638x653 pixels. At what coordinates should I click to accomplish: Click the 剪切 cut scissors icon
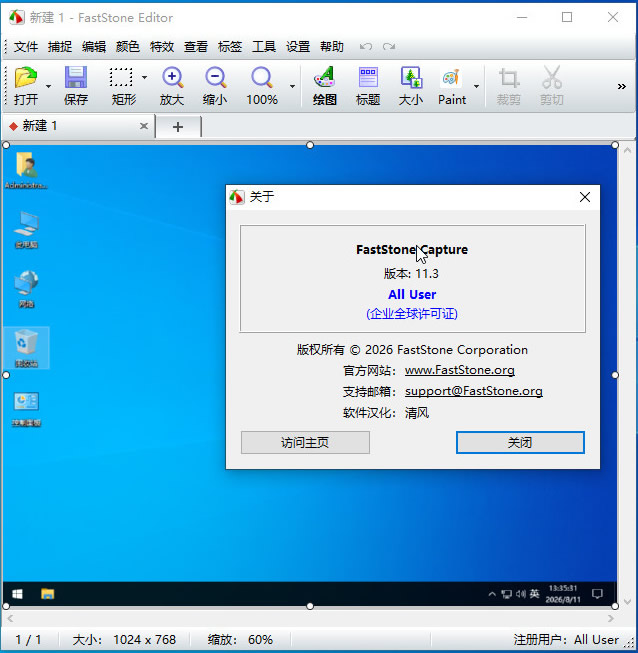pyautogui.click(x=552, y=85)
